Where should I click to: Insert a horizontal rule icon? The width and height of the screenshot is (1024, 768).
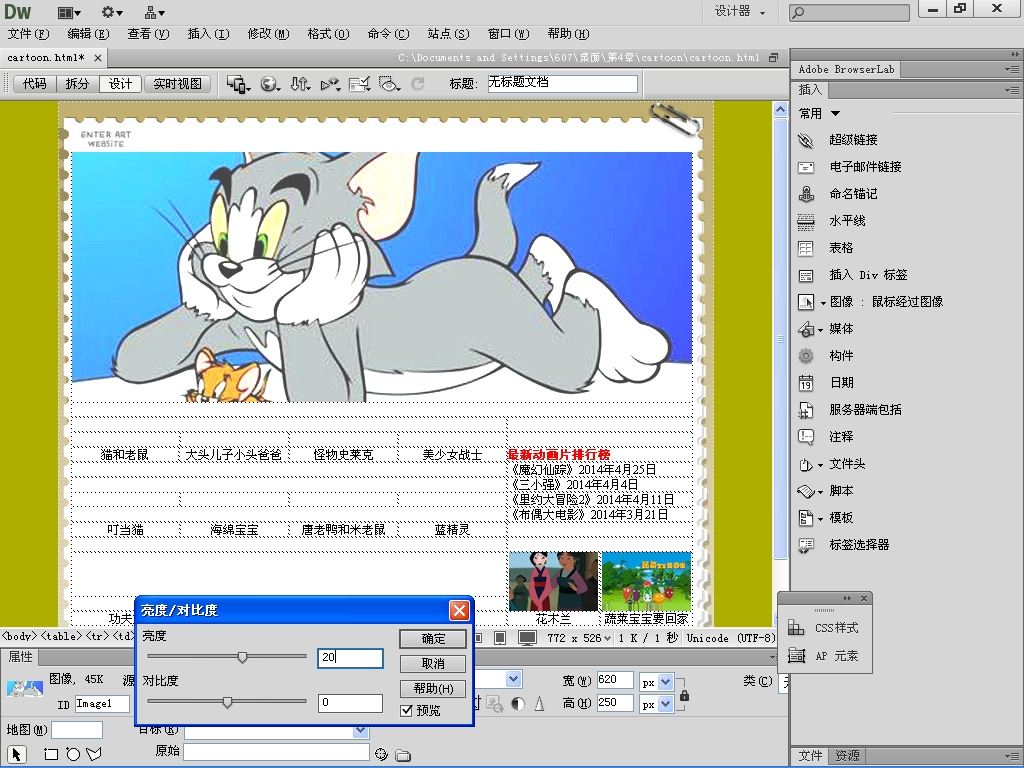point(806,221)
